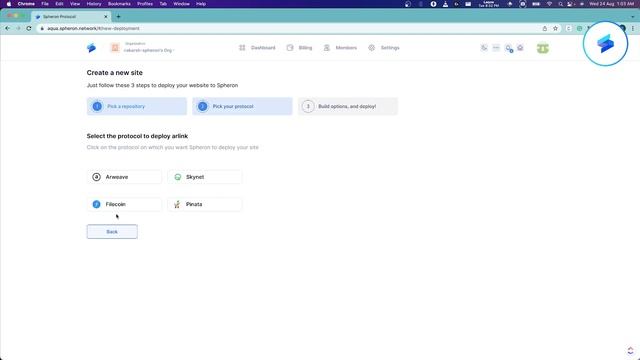Click the Arweave logo icon
The image size is (640, 360).
[96, 177]
